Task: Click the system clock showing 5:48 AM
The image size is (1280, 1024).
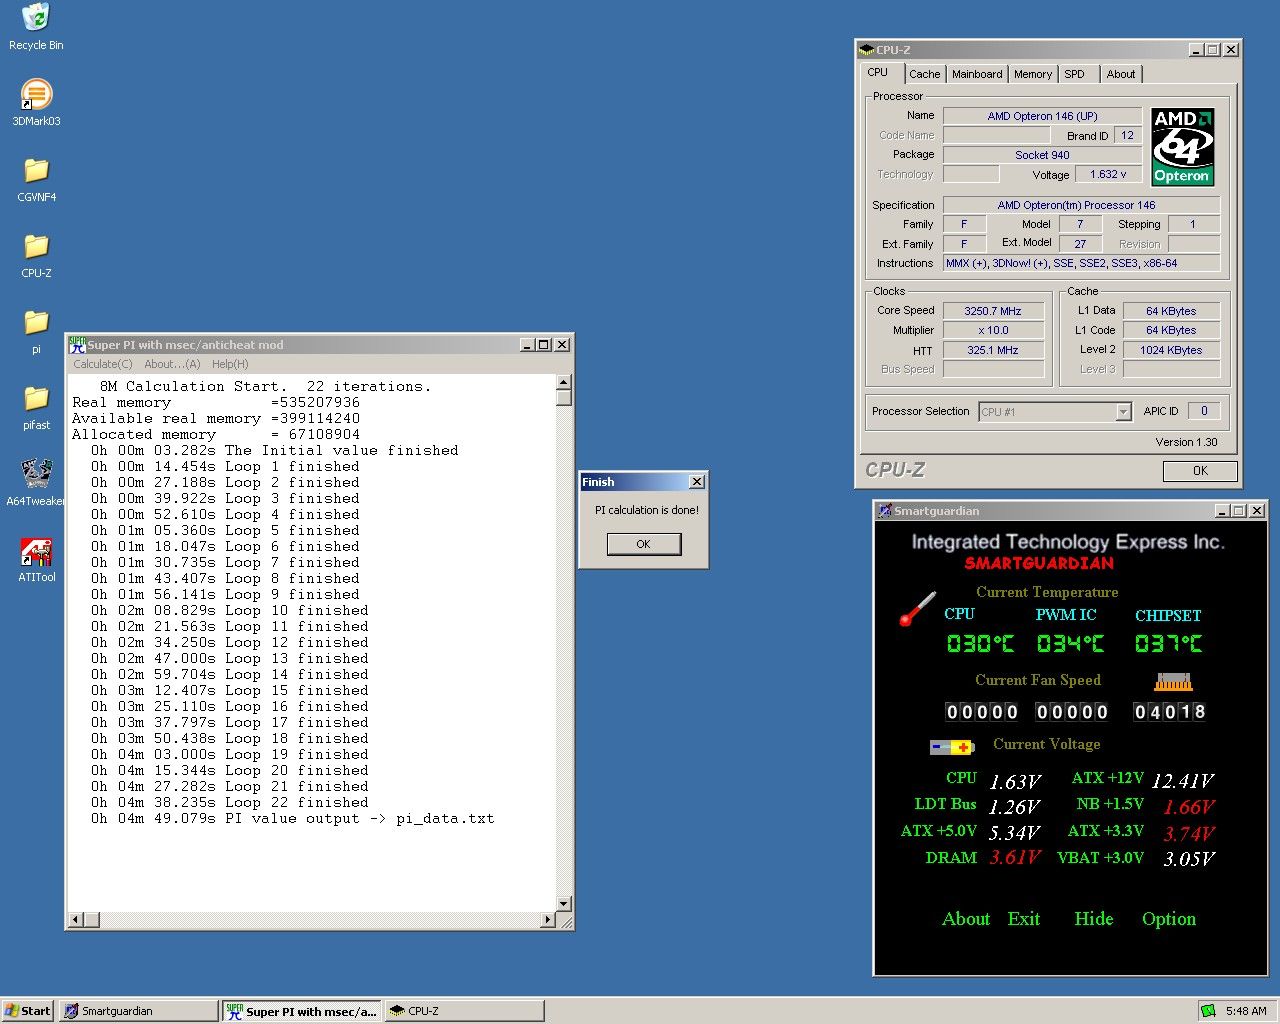Action: (x=1246, y=1011)
